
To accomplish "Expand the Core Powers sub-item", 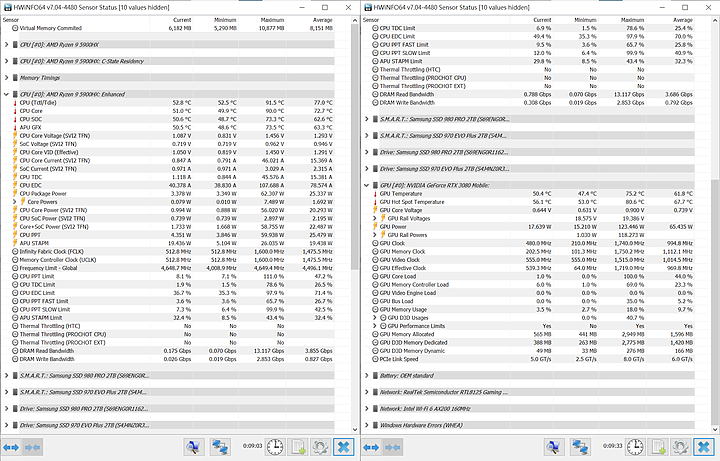I will coord(14,202).
